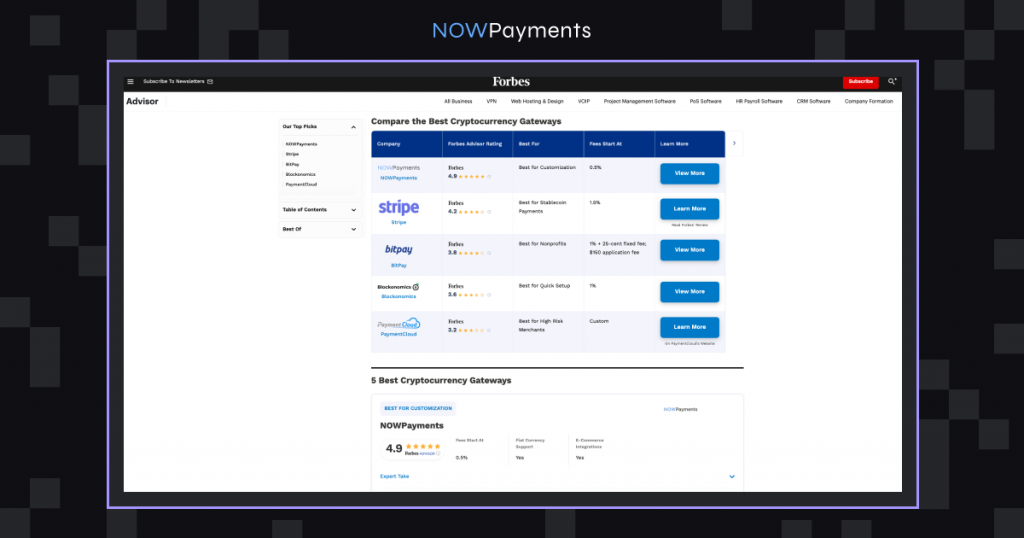The width and height of the screenshot is (1024, 538).
Task: Click Learn More button for Stripe
Action: 689,208
